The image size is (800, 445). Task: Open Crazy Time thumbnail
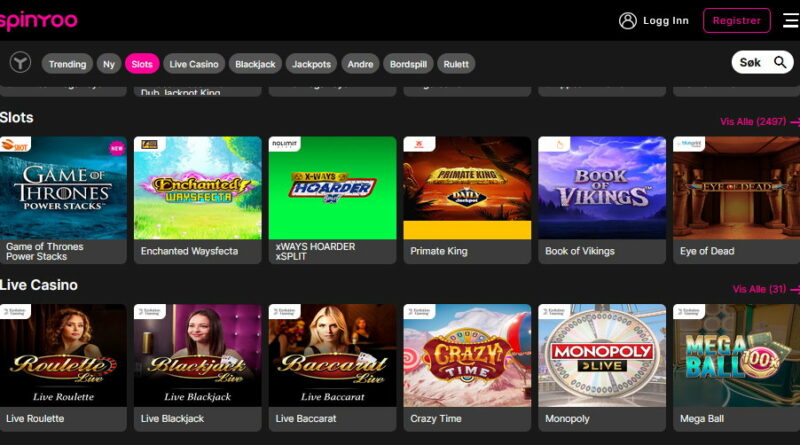click(467, 355)
